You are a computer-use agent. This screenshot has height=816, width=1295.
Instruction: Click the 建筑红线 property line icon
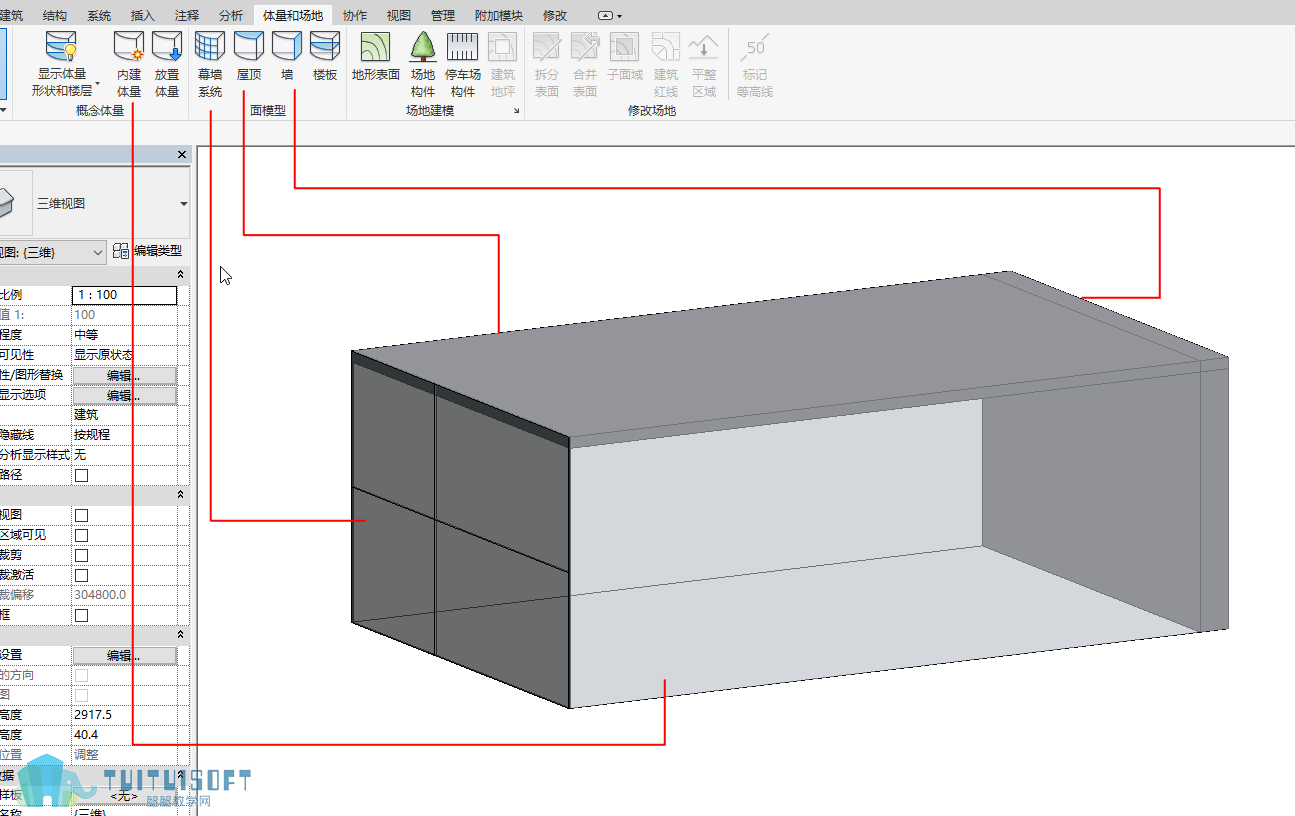(x=666, y=64)
